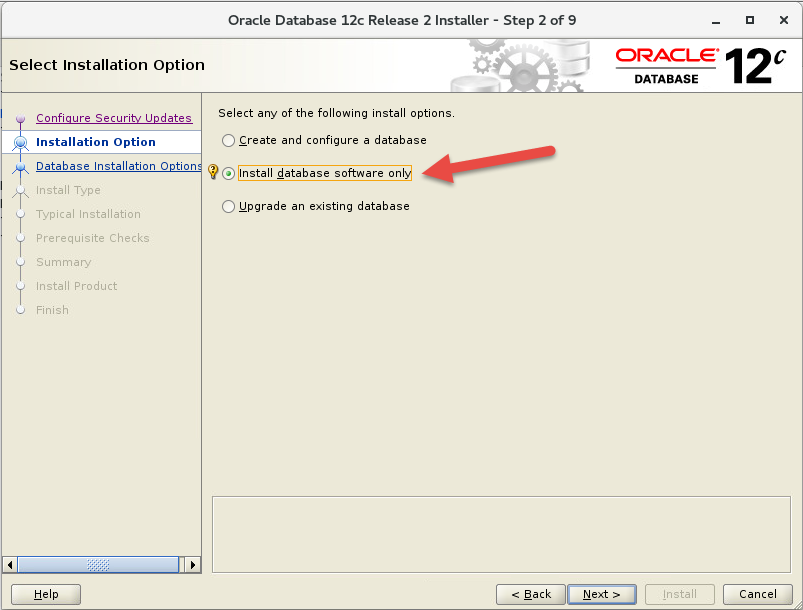Click the greyed-out Finish step
The image size is (803, 610).
52,310
